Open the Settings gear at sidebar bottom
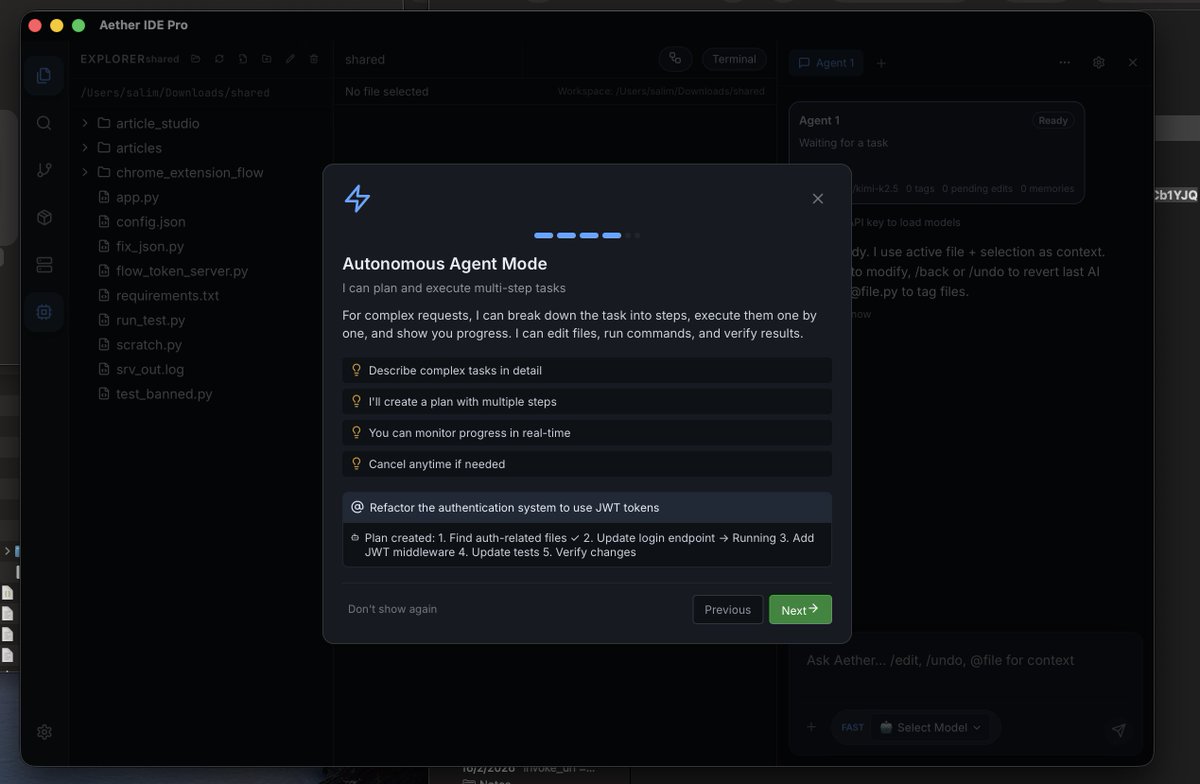Image resolution: width=1200 pixels, height=784 pixels. pyautogui.click(x=44, y=732)
